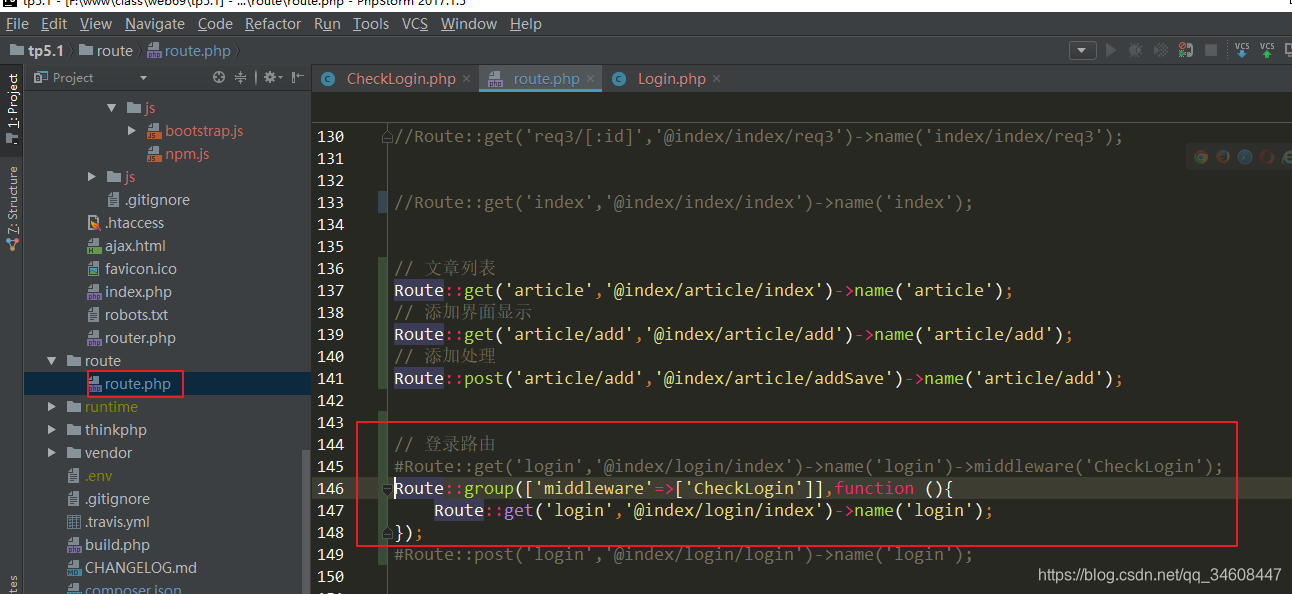Click the Stop square icon

[1211, 50]
